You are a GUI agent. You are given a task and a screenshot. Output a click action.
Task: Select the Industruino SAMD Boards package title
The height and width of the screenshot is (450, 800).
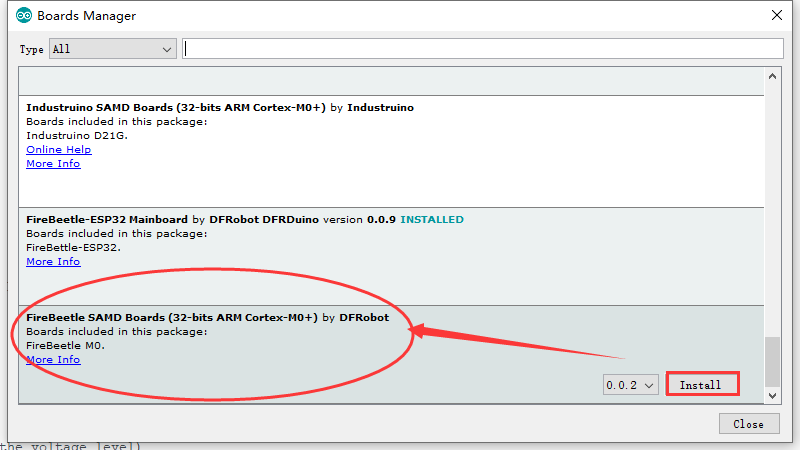pyautogui.click(x=176, y=108)
